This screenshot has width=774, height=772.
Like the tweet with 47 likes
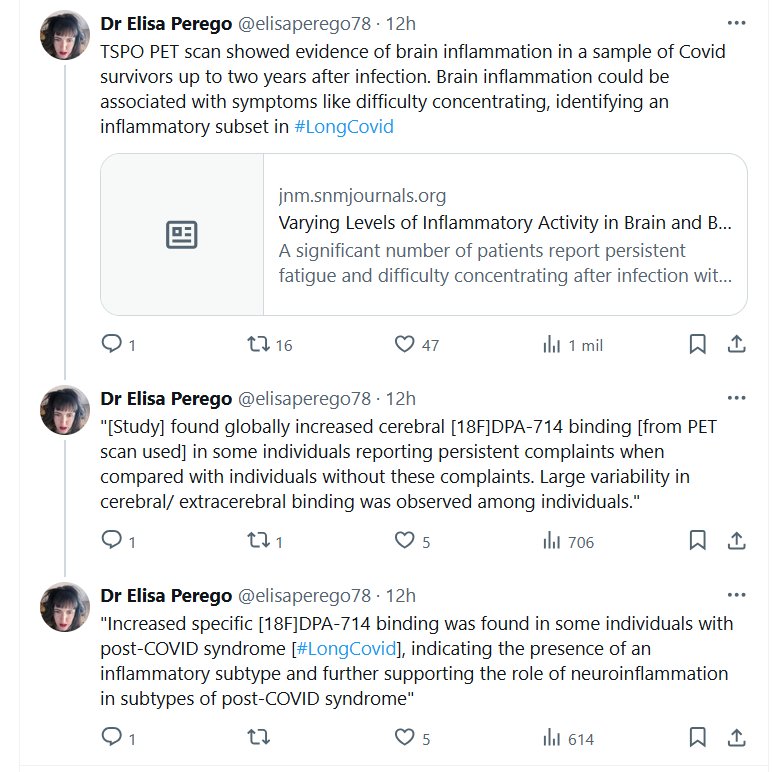pos(404,344)
